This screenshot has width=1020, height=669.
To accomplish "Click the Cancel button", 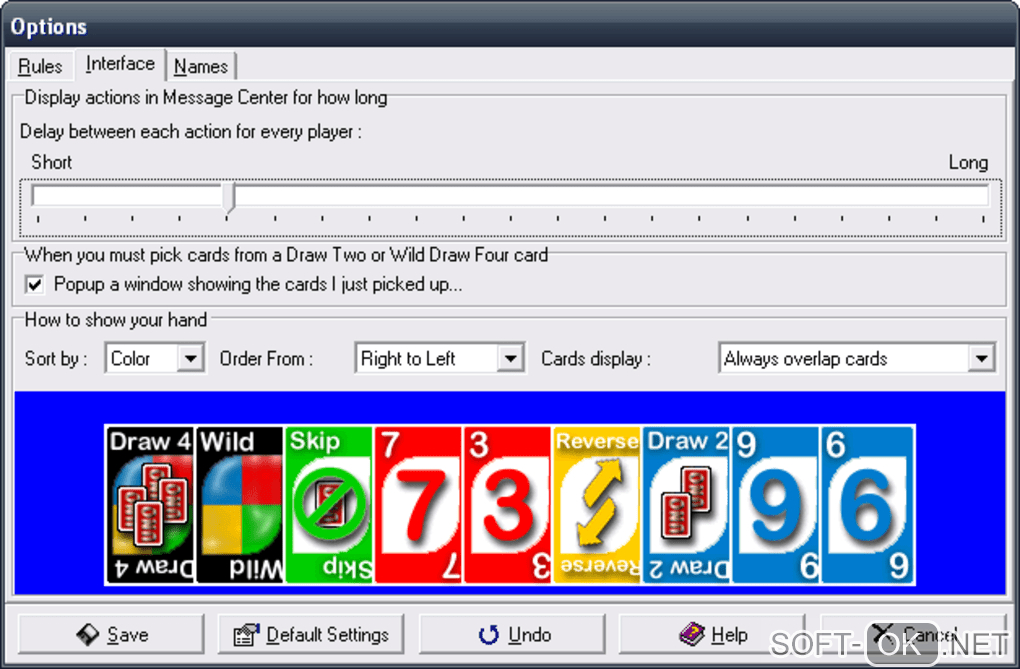I will tap(913, 634).
